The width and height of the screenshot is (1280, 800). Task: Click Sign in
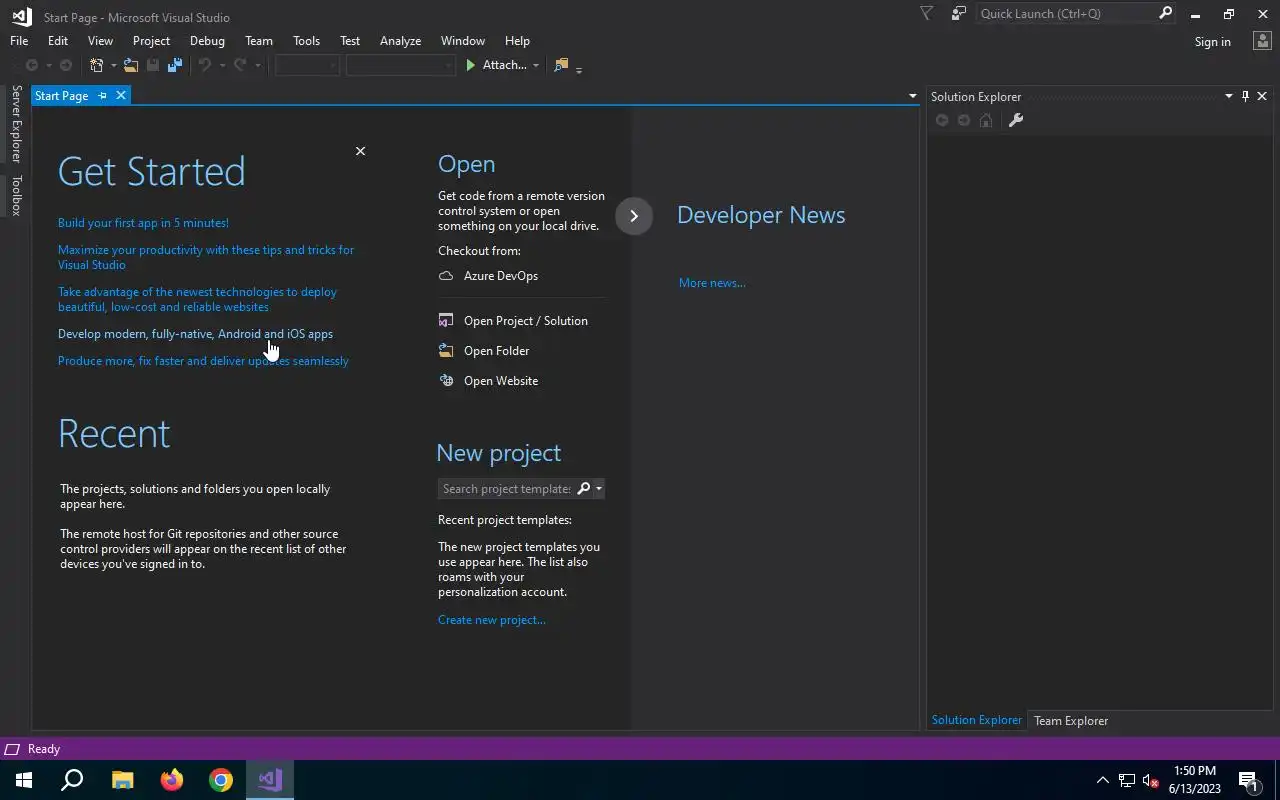(1212, 42)
